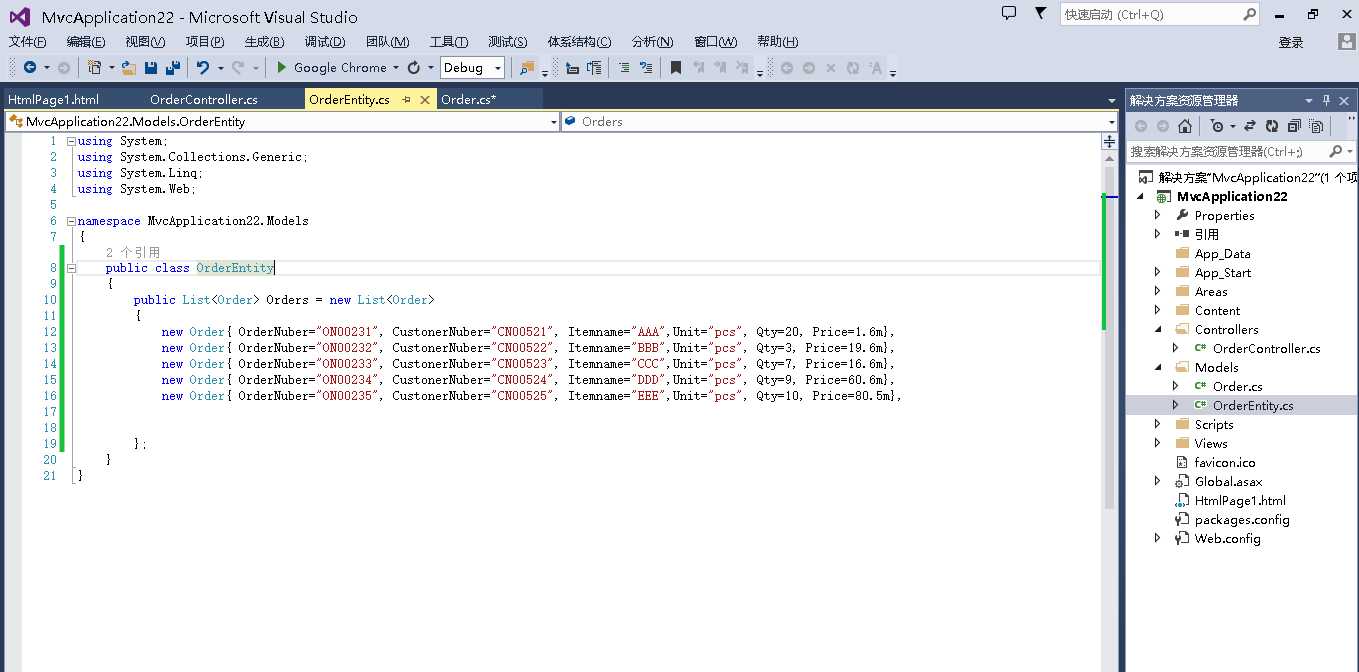Close the Solution Explorer panel
Viewport: 1359px width, 672px height.
[1345, 100]
